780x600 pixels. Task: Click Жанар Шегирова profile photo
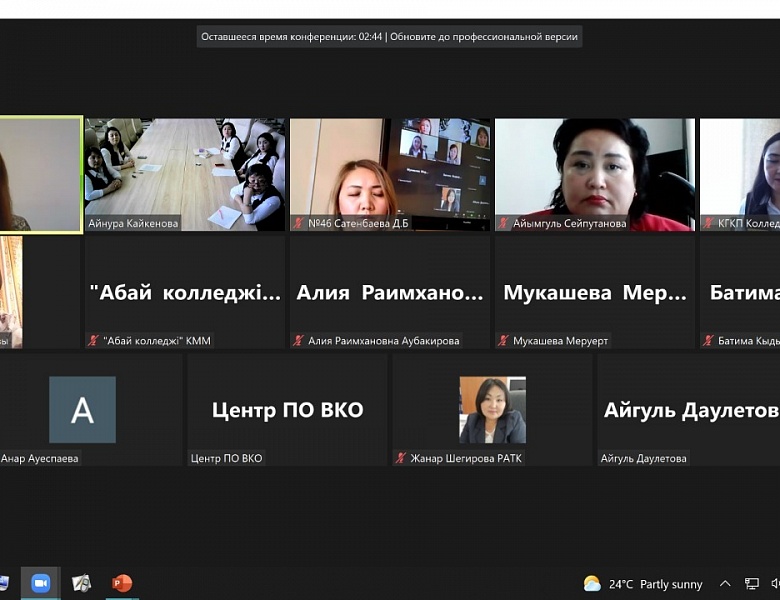click(492, 409)
